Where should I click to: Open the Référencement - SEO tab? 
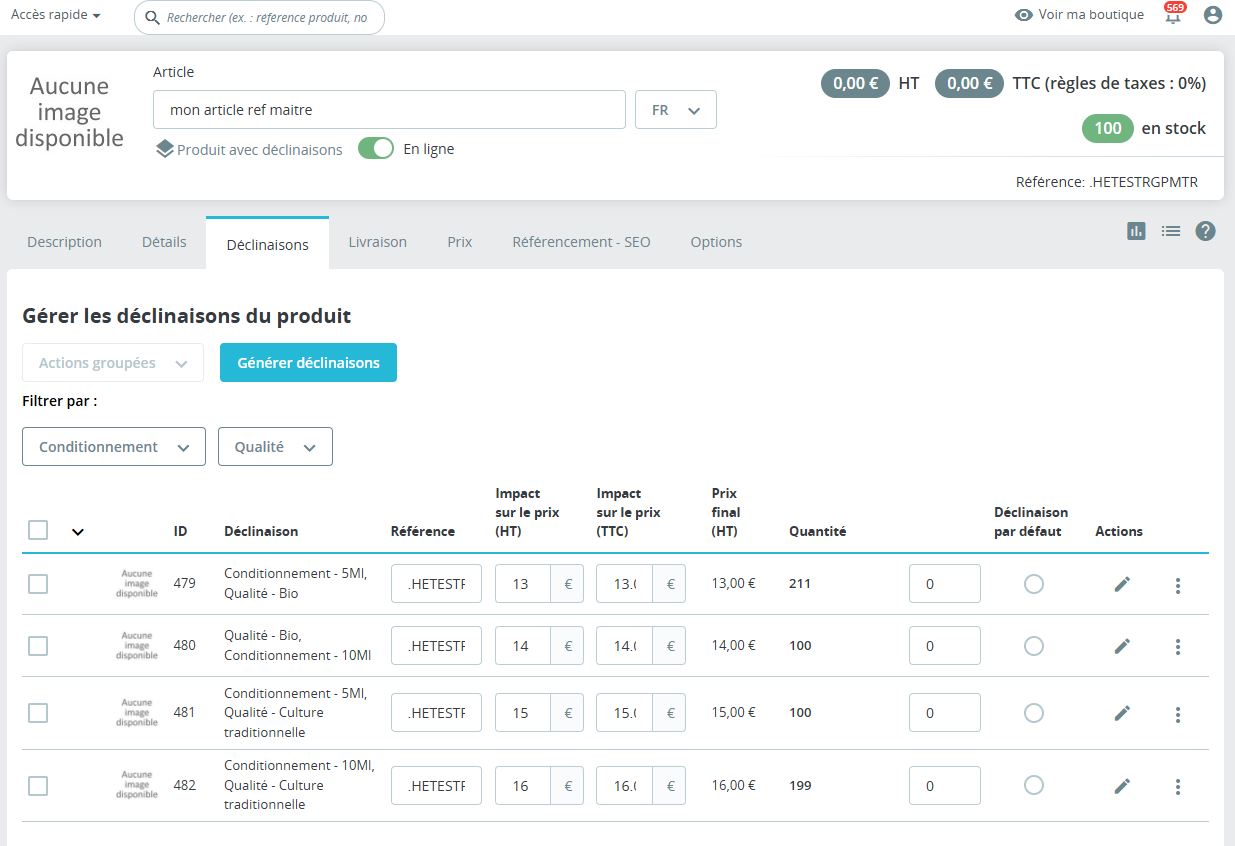(581, 242)
